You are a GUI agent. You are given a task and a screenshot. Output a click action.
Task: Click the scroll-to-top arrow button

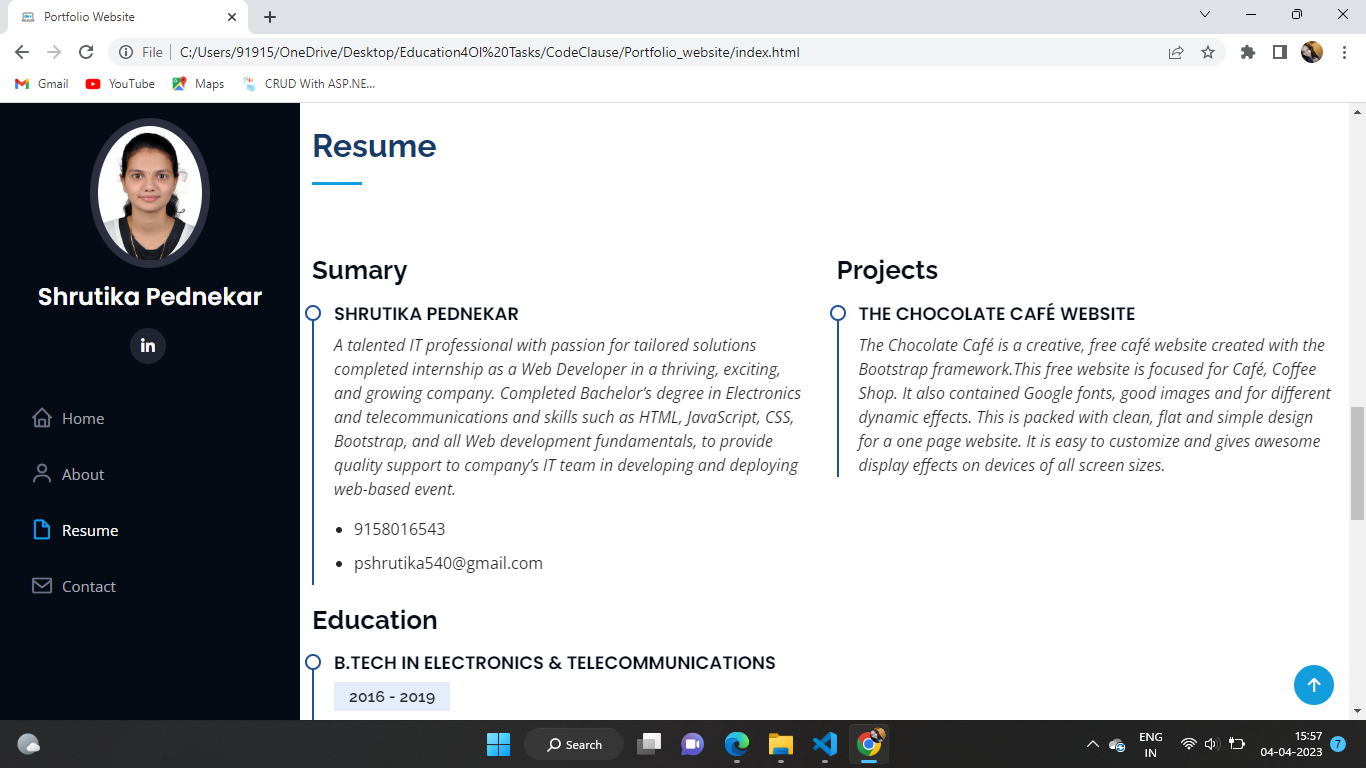tap(1314, 685)
